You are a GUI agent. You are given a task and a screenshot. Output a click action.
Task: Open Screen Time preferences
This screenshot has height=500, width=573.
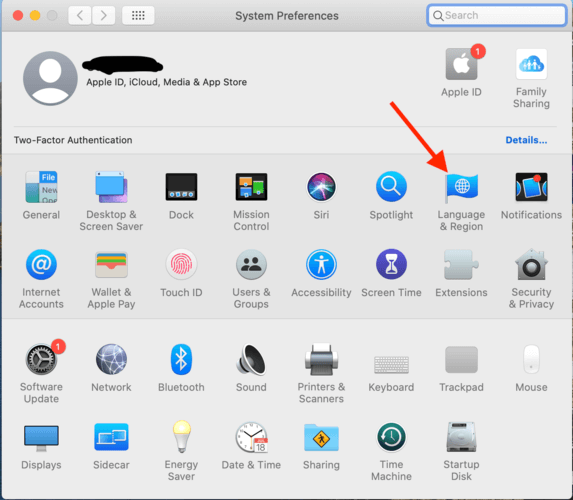click(391, 264)
